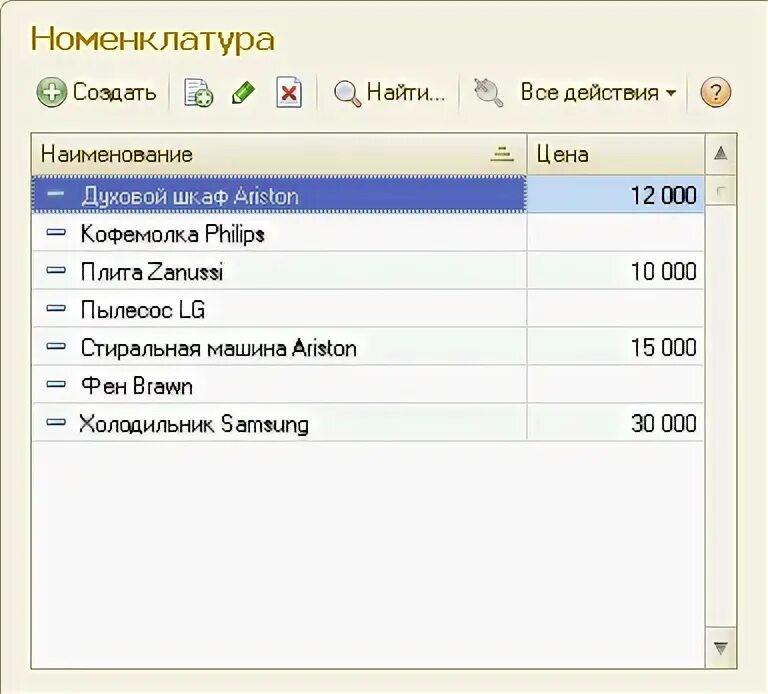Click the cancel search icon
Image resolution: width=768 pixels, height=694 pixels.
[x=488, y=92]
